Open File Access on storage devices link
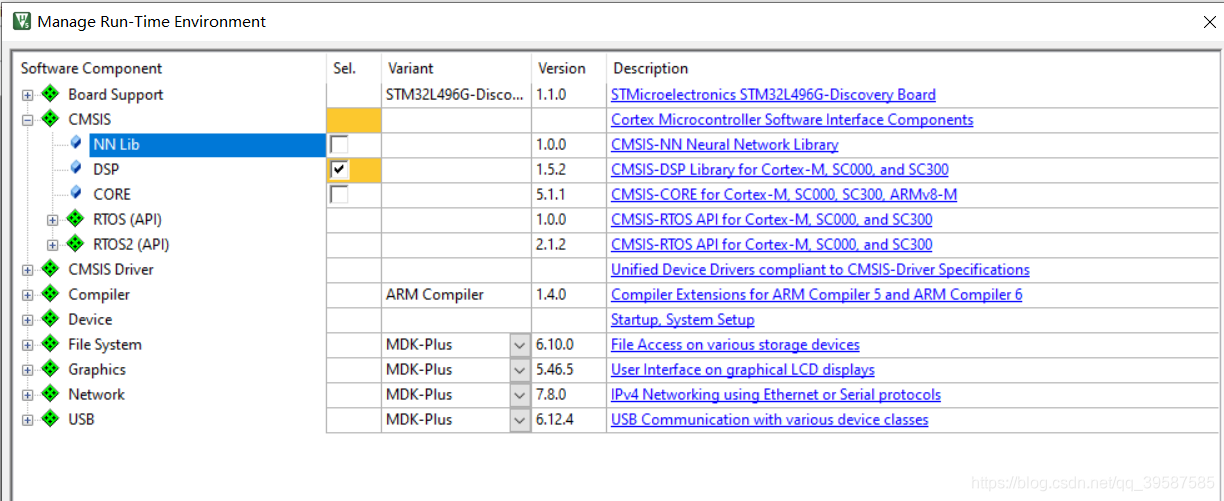1224x501 pixels. coord(735,345)
